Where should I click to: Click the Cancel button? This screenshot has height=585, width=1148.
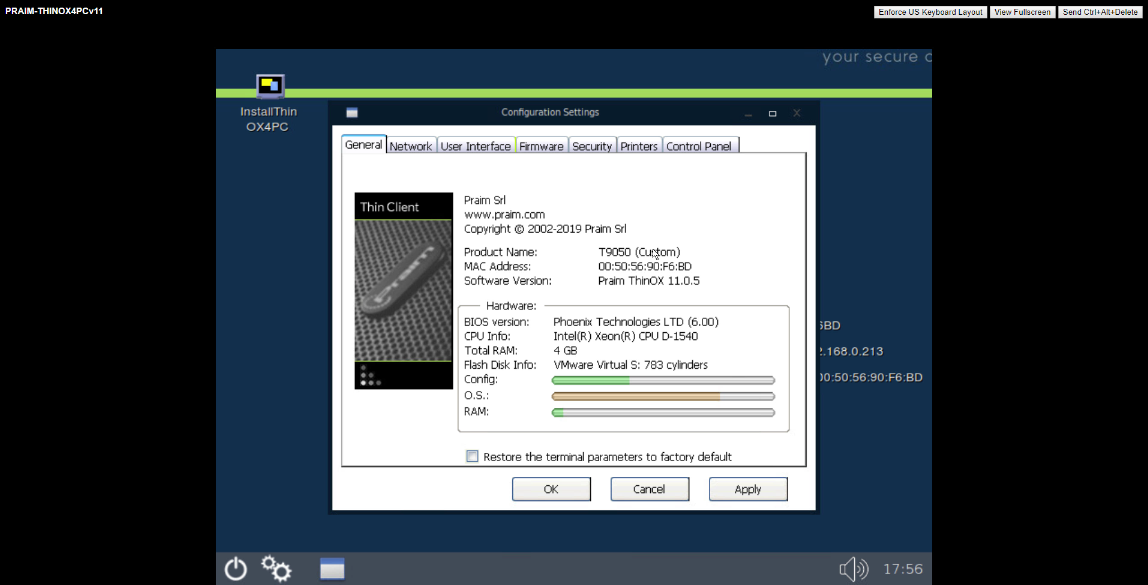[x=649, y=489]
